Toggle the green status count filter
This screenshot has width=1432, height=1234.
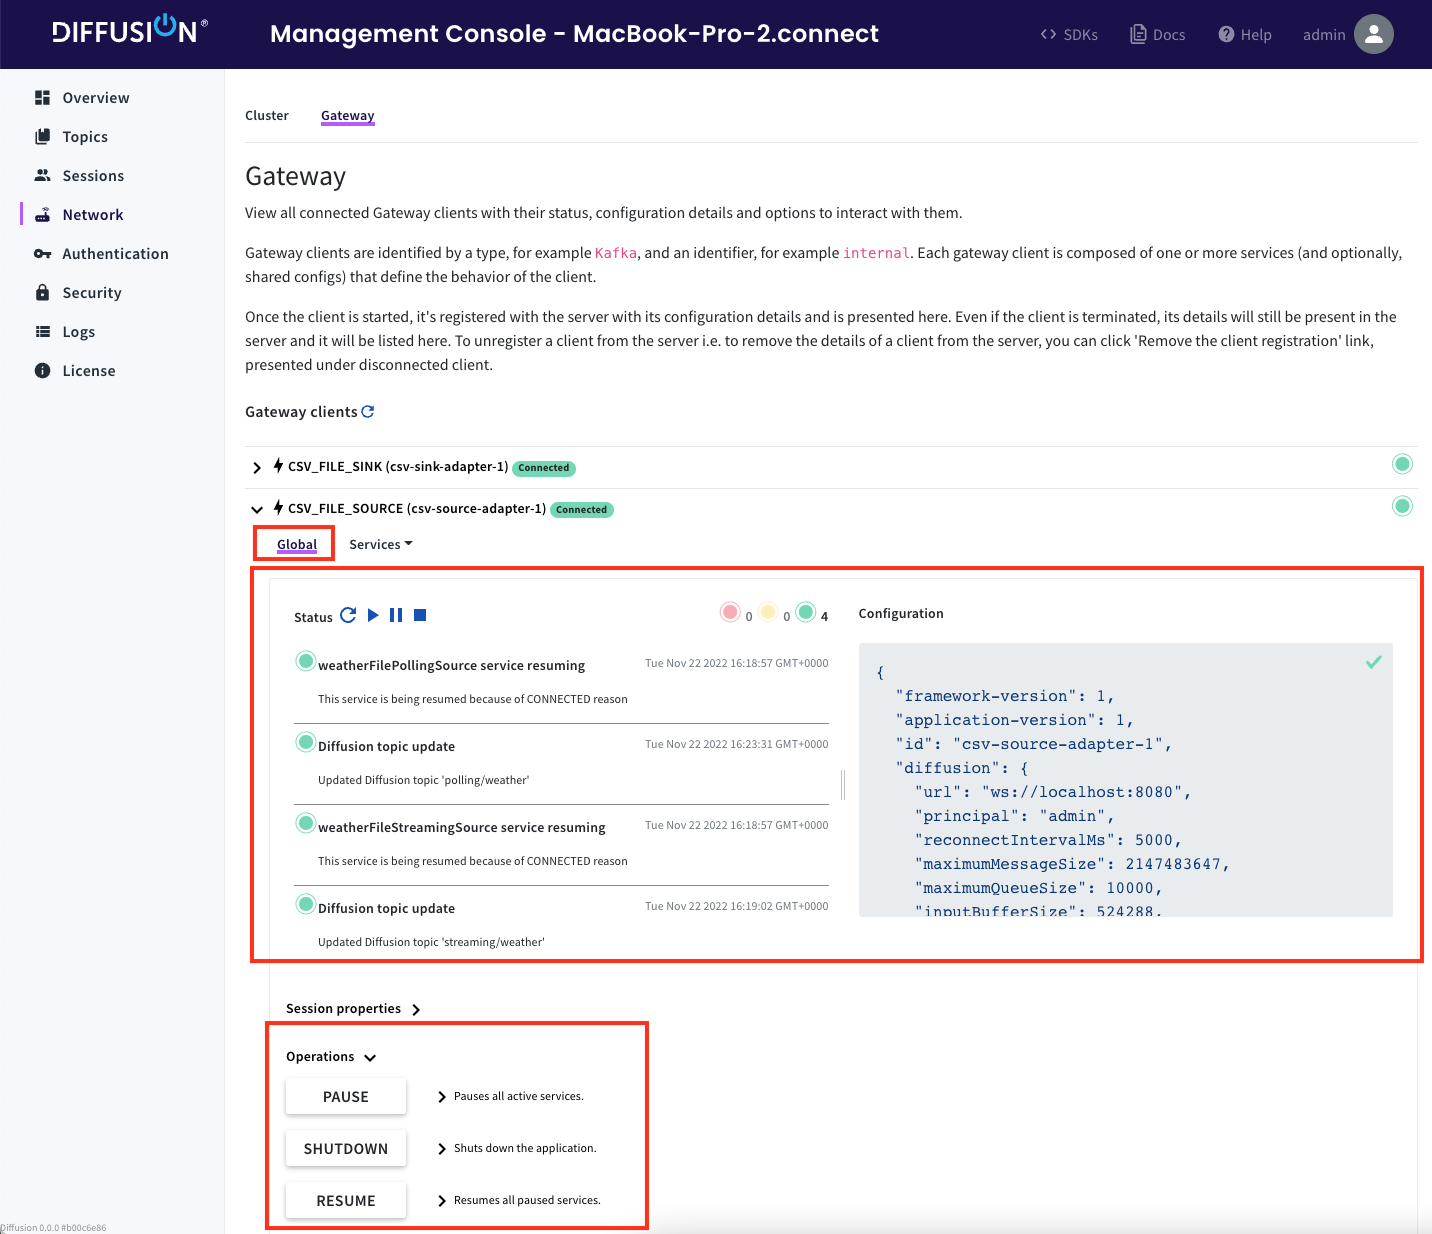click(806, 613)
